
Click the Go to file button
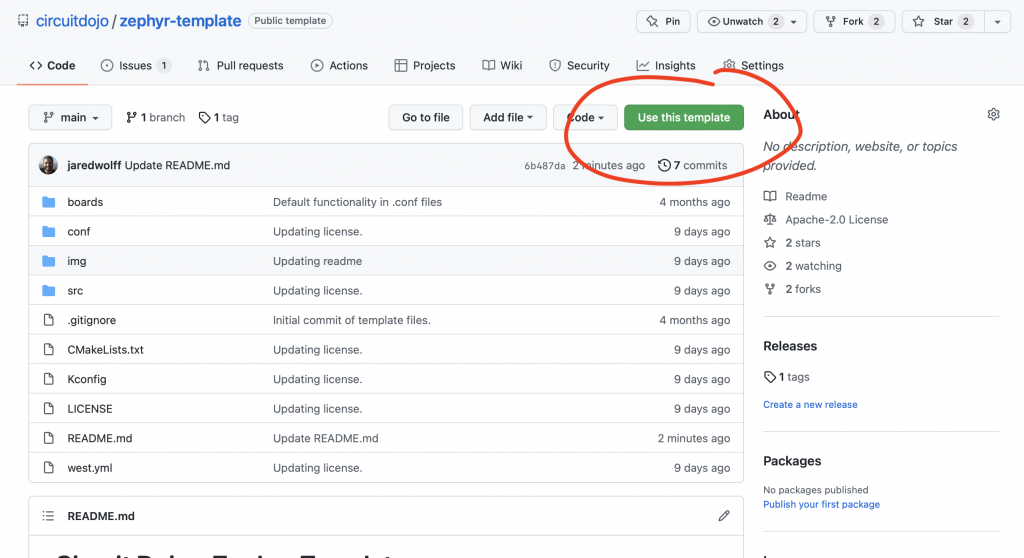coord(426,118)
